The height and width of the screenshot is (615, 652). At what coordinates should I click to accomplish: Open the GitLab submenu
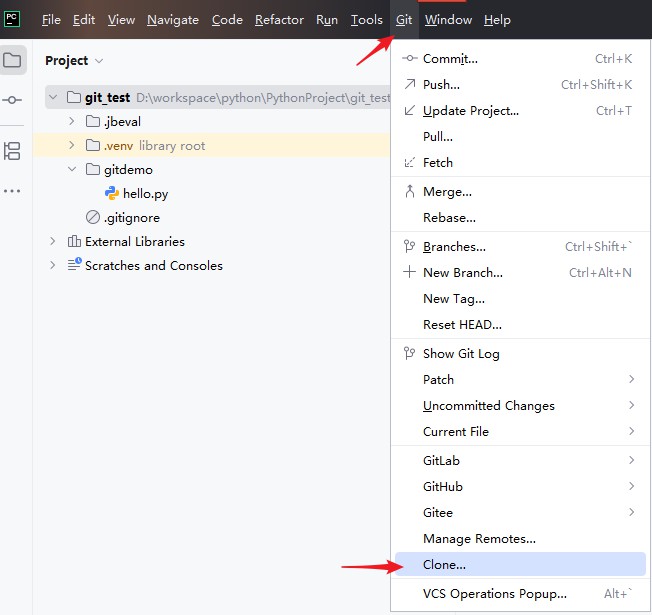(x=520, y=460)
